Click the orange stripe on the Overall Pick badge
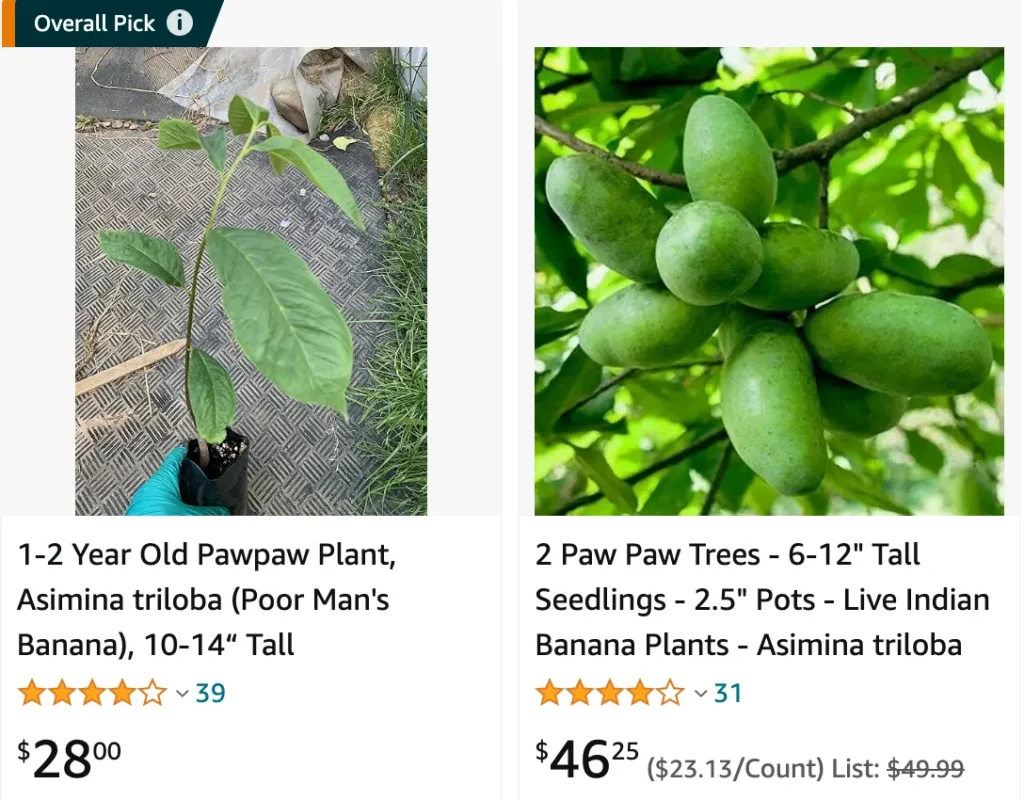Viewport: 1024px width, 800px height. pos(7,23)
